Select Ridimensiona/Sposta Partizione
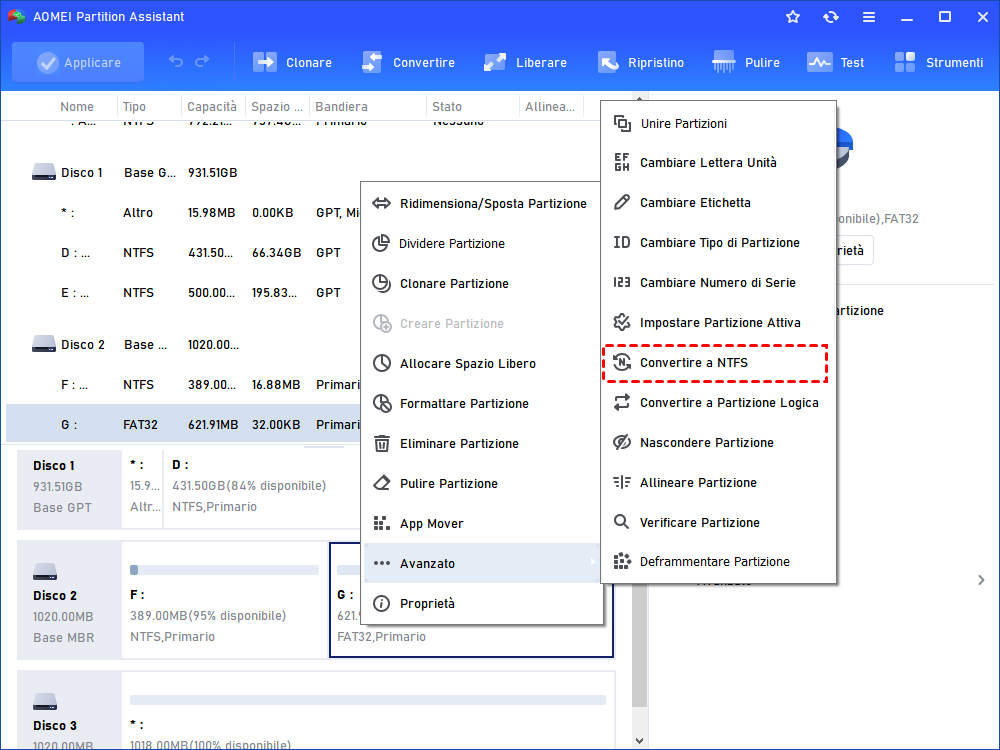Image resolution: width=1000 pixels, height=750 pixels. tap(482, 203)
